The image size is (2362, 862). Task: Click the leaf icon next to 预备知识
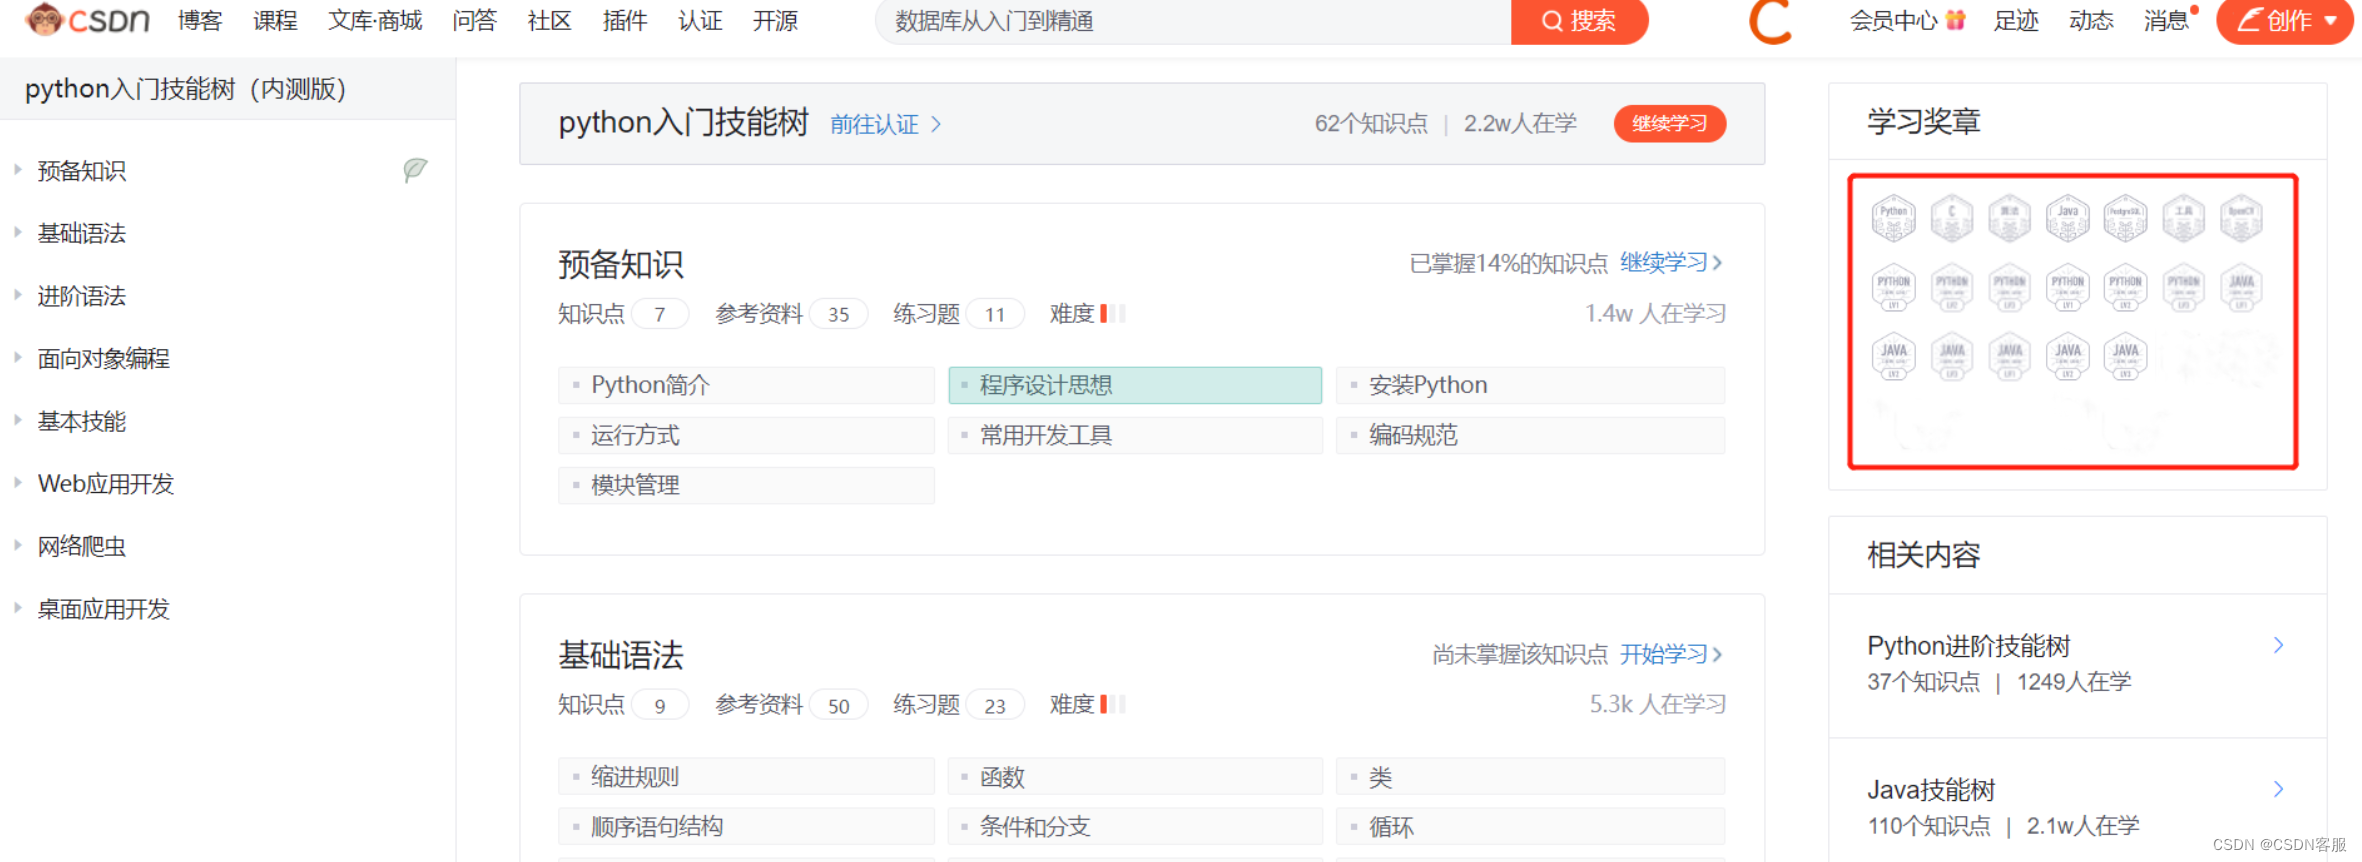(x=415, y=170)
